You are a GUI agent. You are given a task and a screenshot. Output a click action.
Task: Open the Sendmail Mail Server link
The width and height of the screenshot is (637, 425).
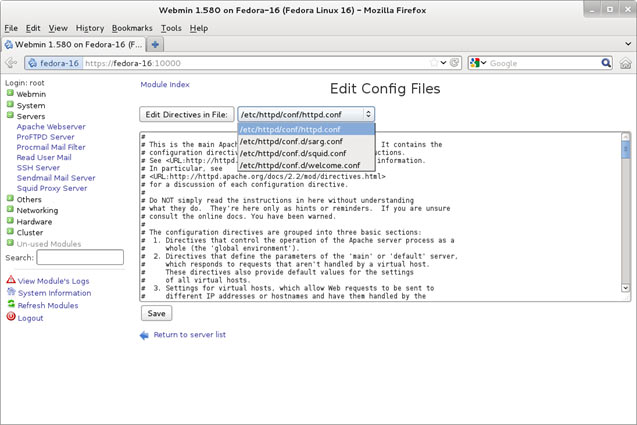tap(56, 178)
